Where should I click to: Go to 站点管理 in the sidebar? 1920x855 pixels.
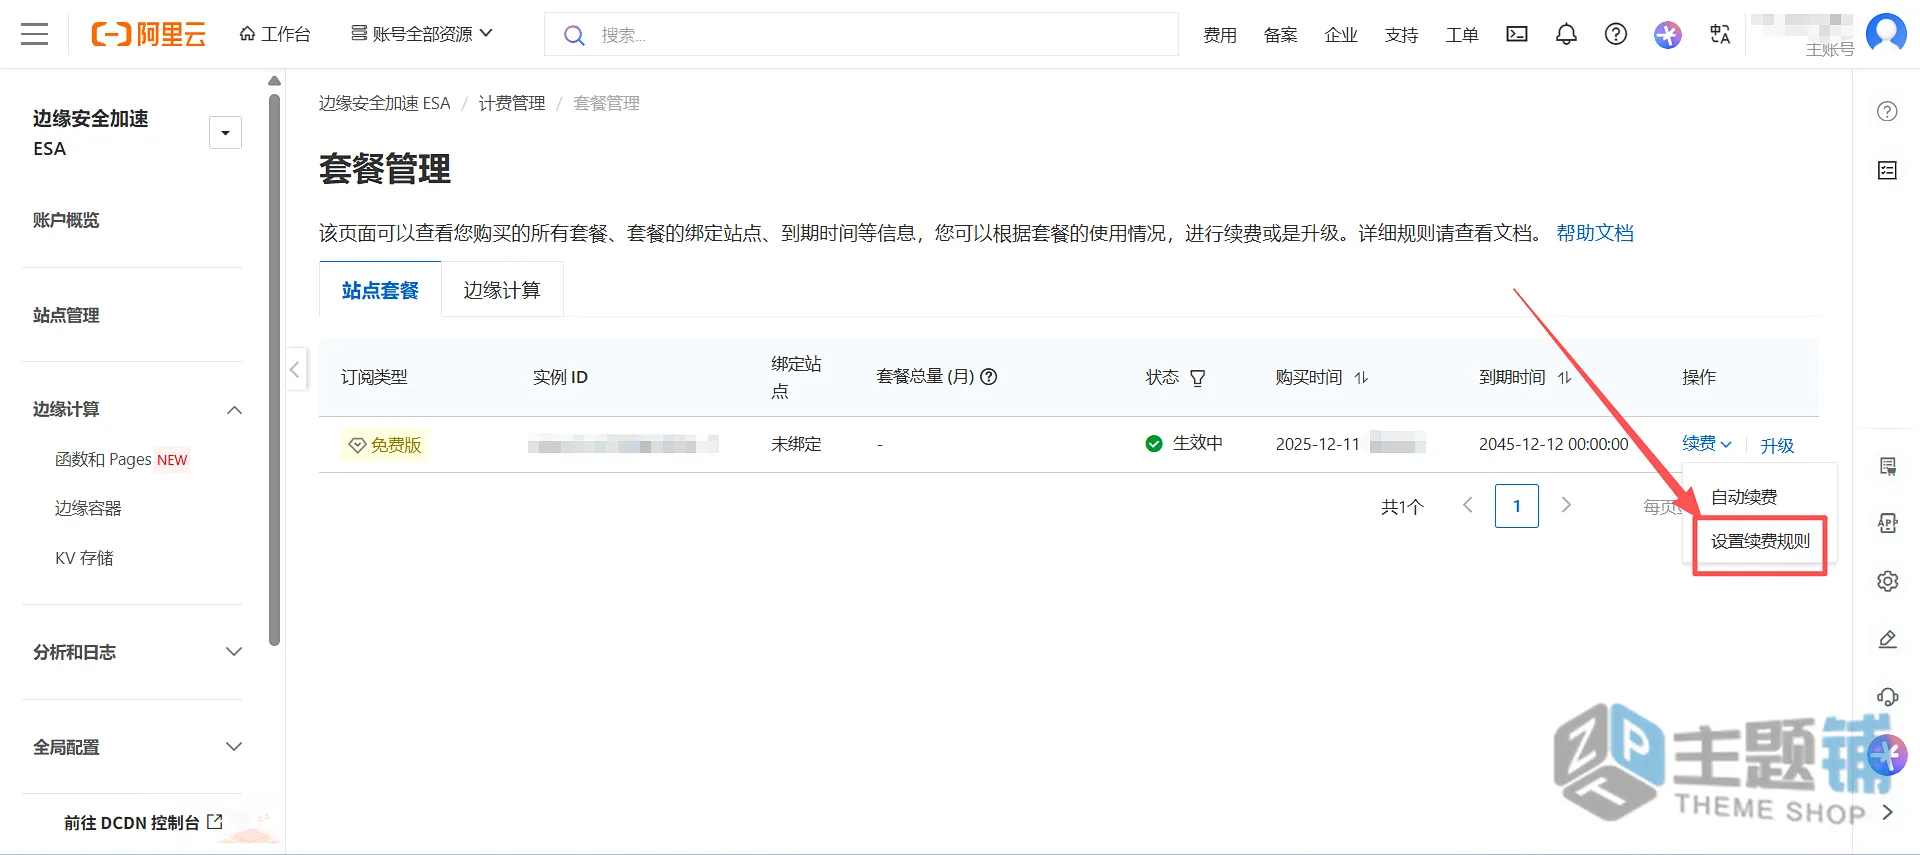click(x=66, y=315)
